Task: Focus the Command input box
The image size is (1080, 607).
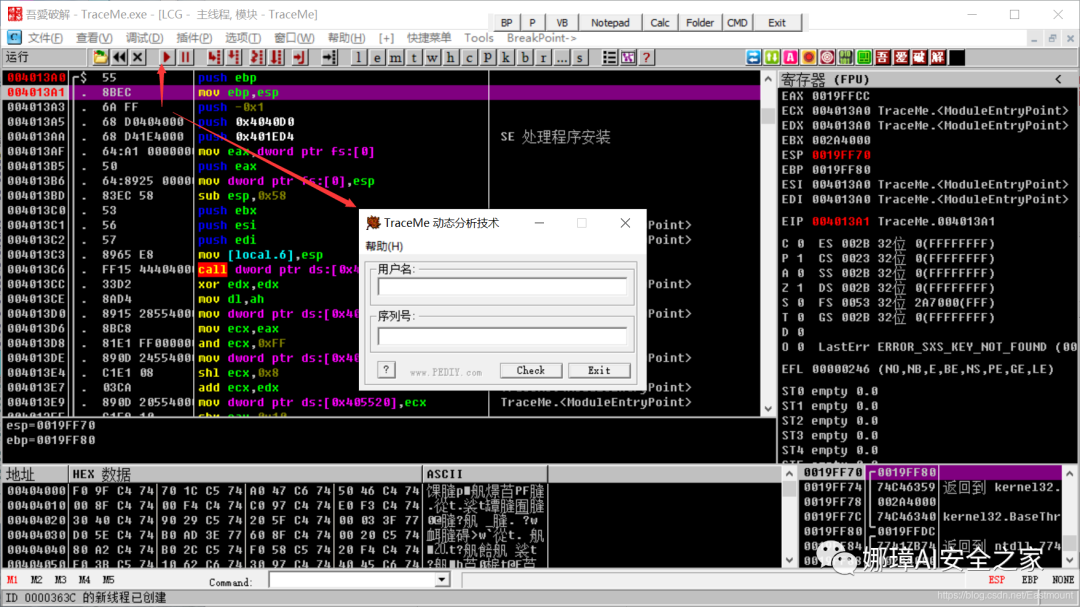Action: click(352, 580)
